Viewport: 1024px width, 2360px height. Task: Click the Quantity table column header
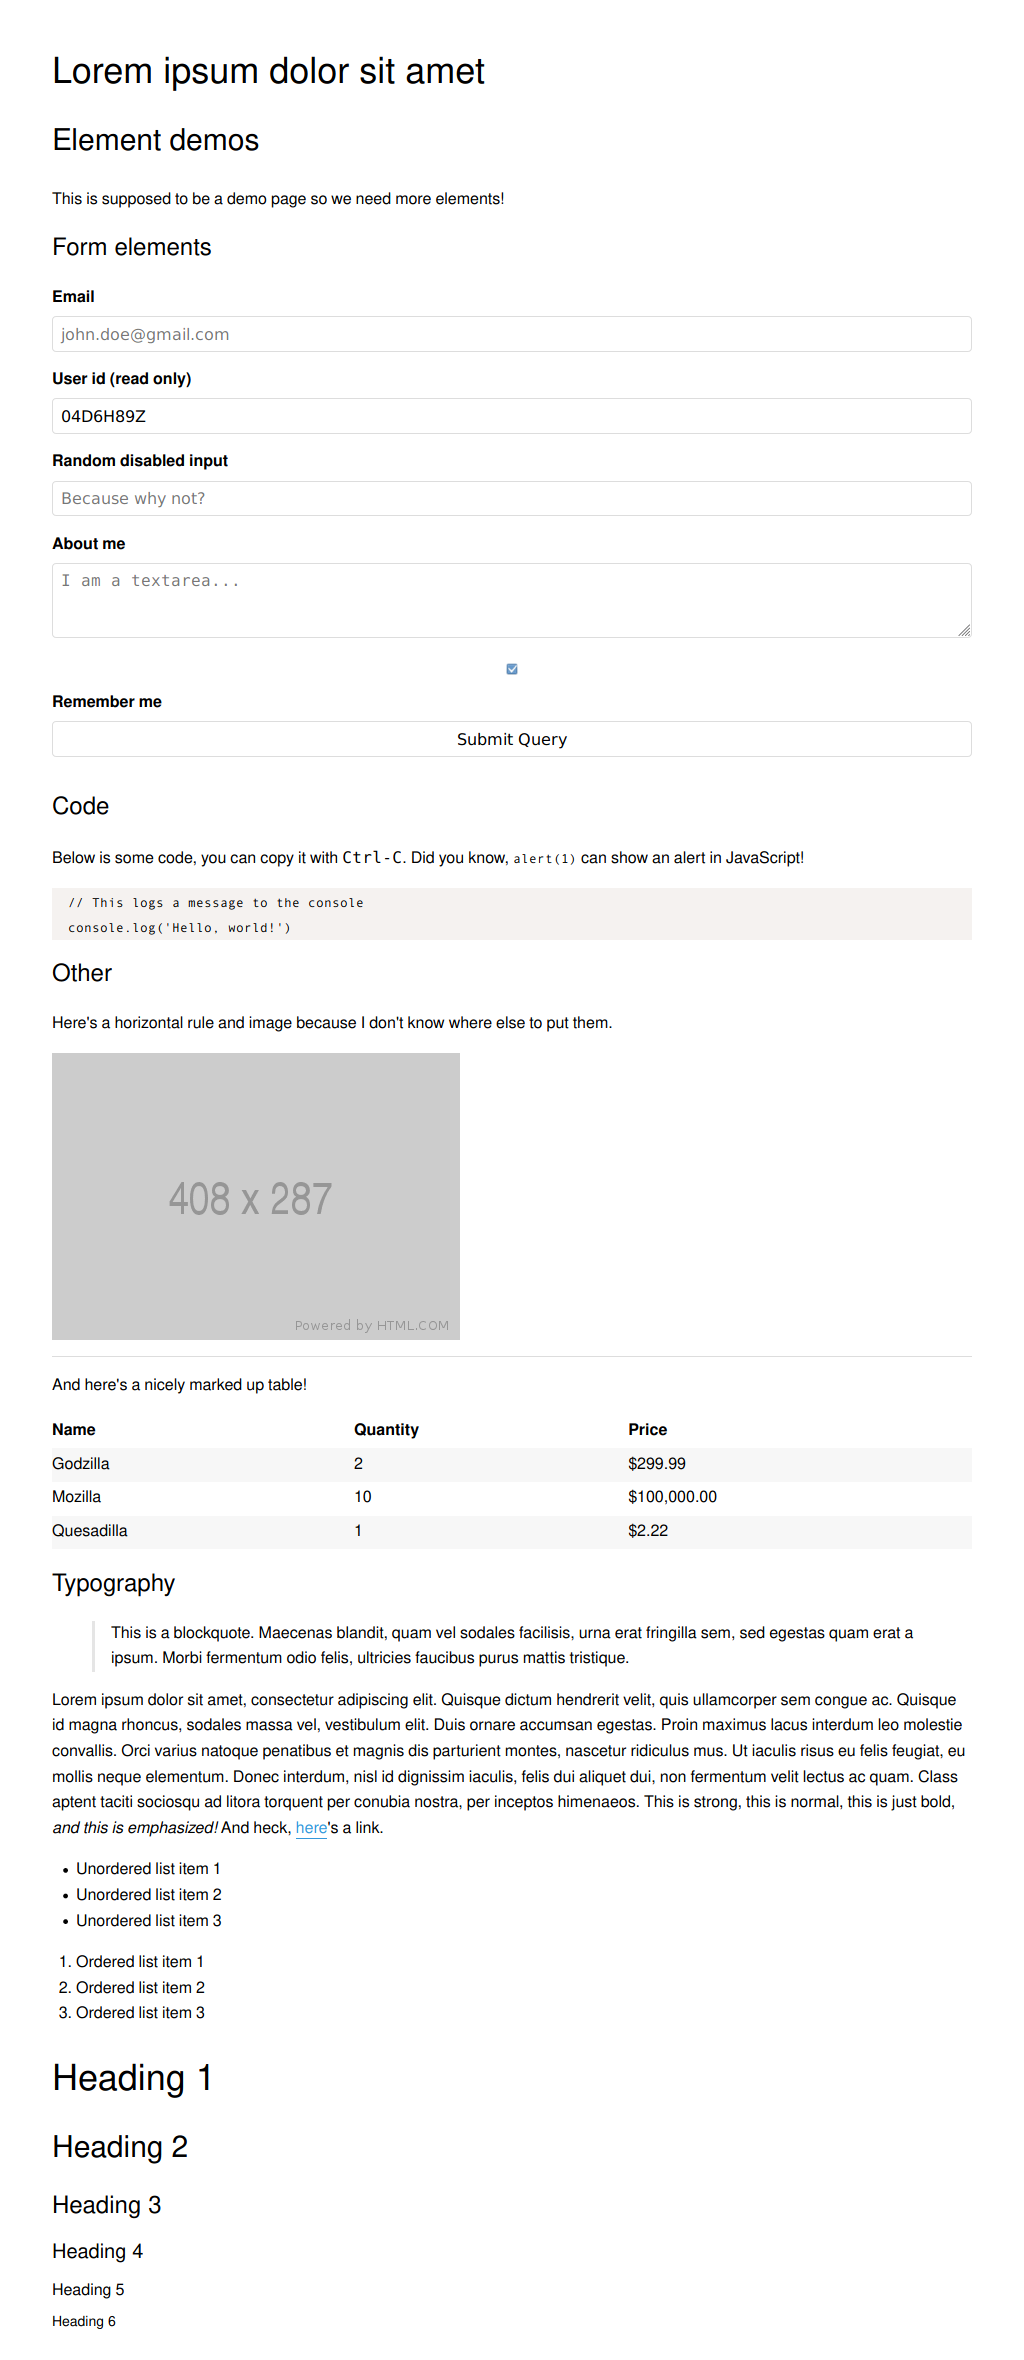(x=386, y=1430)
